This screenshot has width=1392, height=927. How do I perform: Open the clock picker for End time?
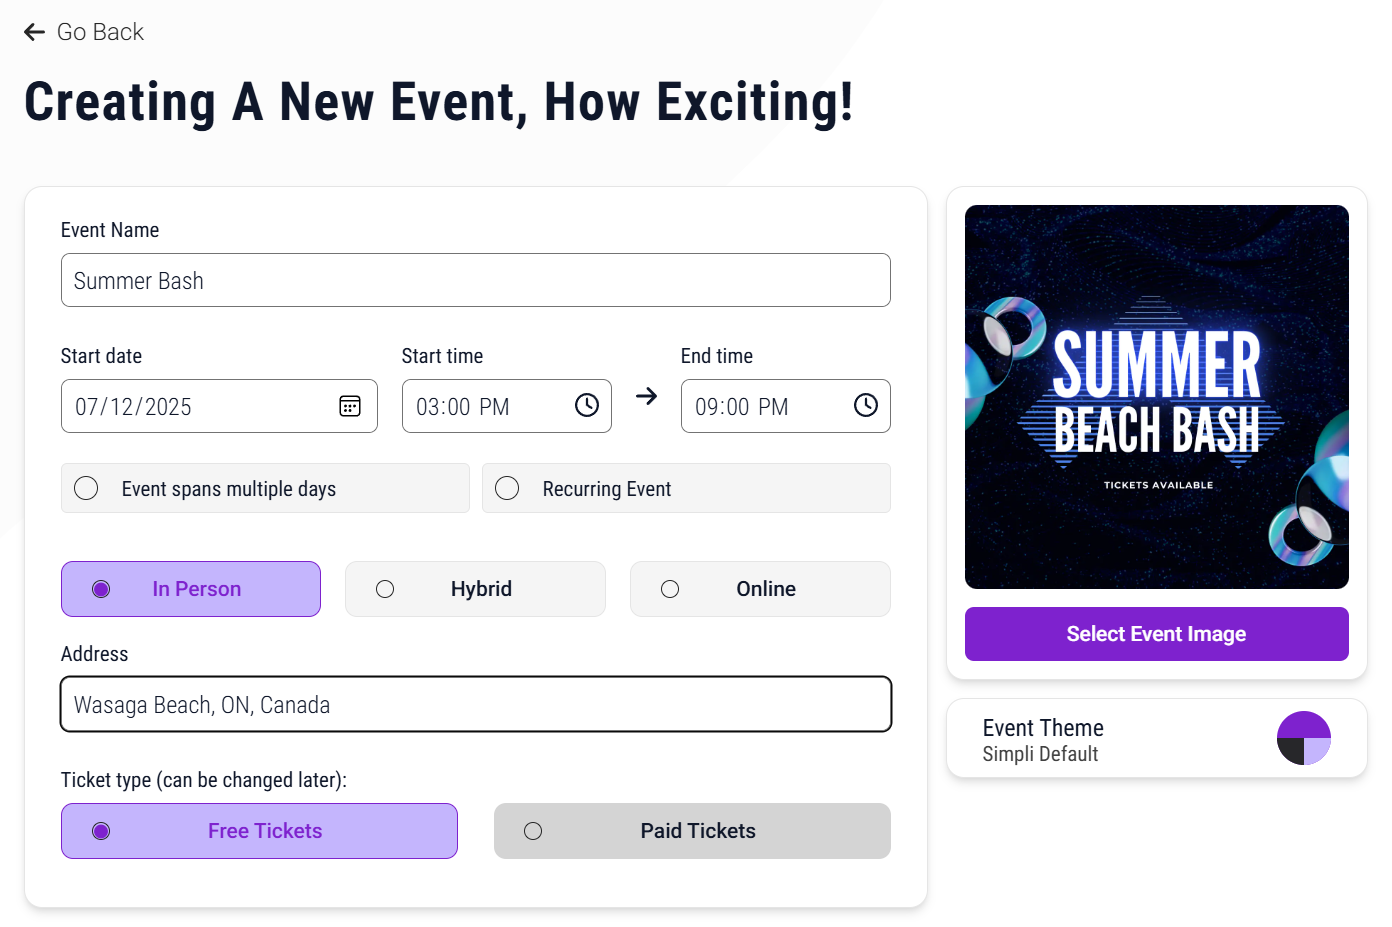[865, 406]
